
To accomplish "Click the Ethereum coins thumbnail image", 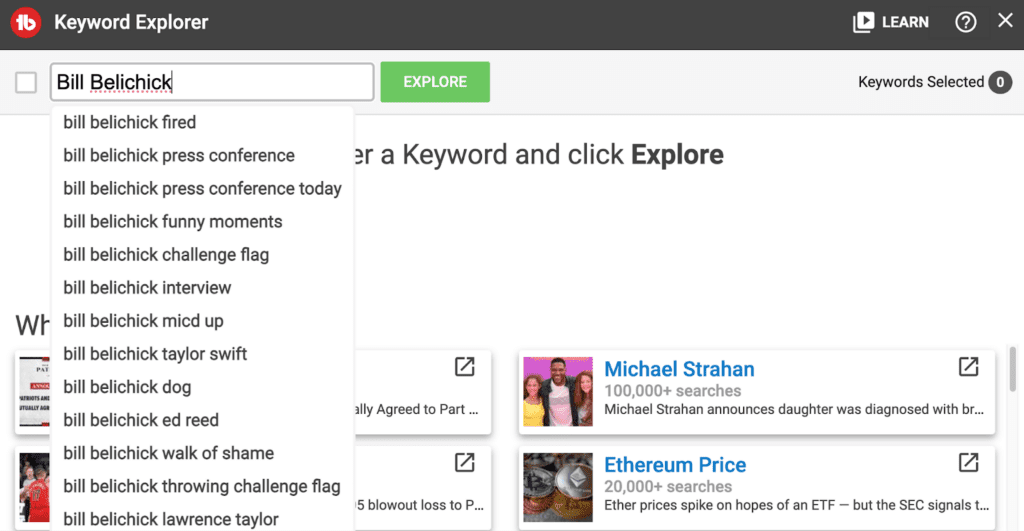I will (x=558, y=487).
